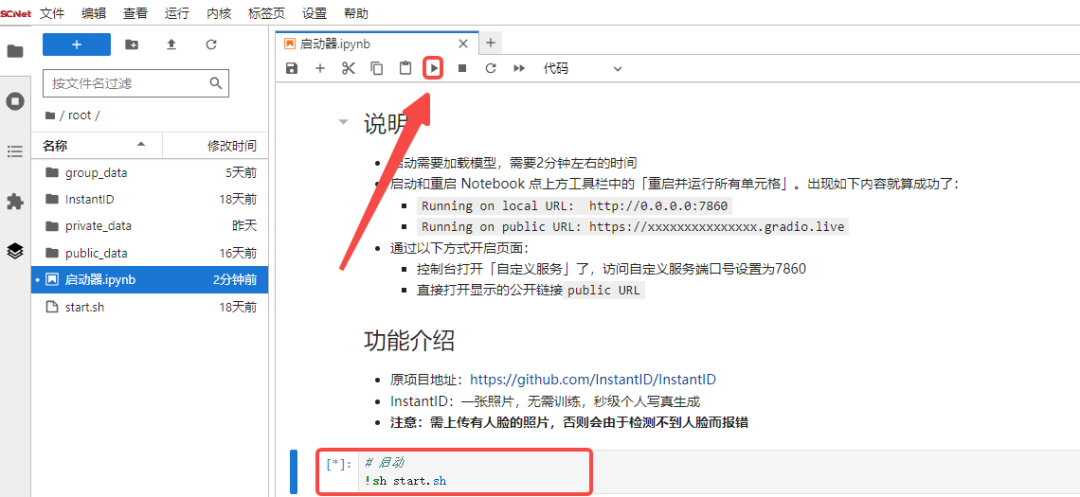1080x497 pixels.
Task: Click the file name filter search field
Action: point(125,83)
